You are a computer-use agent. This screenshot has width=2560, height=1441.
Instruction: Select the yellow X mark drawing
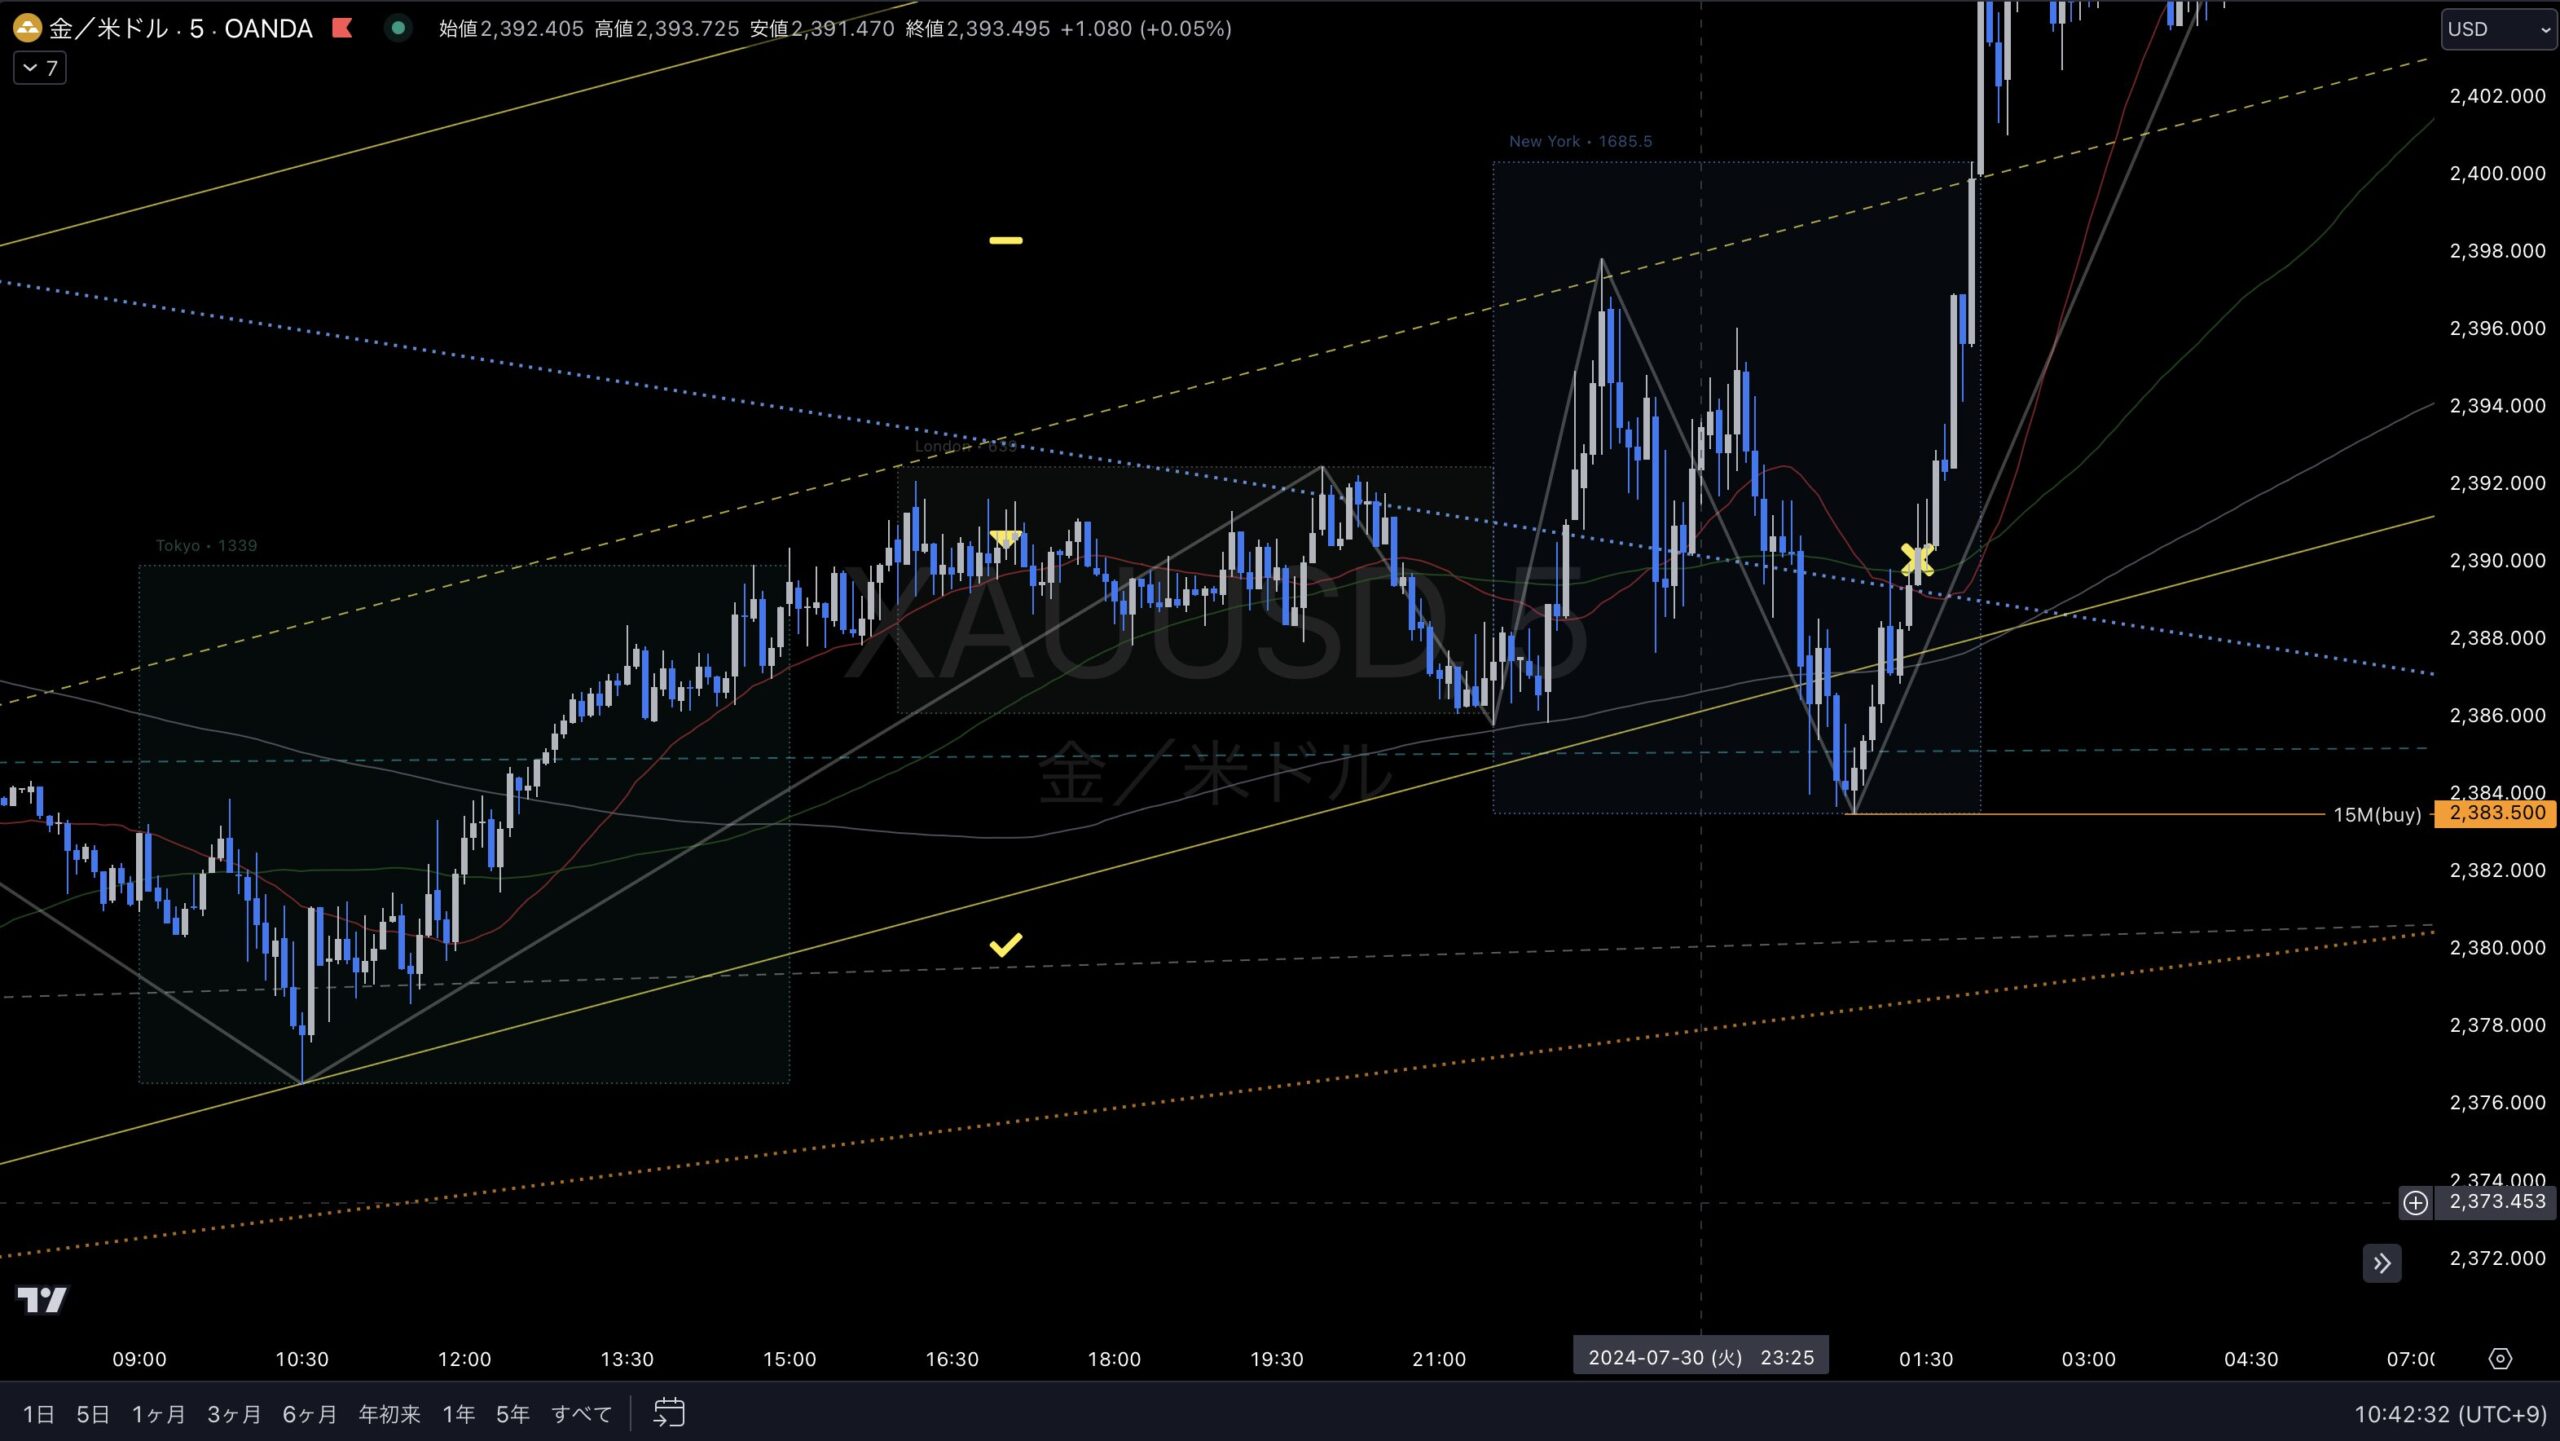[1916, 559]
